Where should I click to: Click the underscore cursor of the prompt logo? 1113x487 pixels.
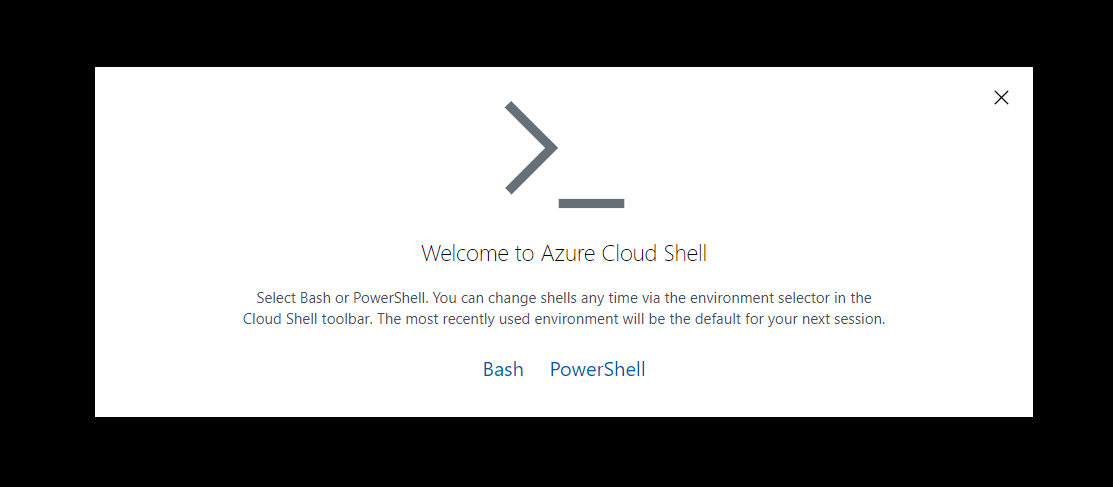(591, 203)
